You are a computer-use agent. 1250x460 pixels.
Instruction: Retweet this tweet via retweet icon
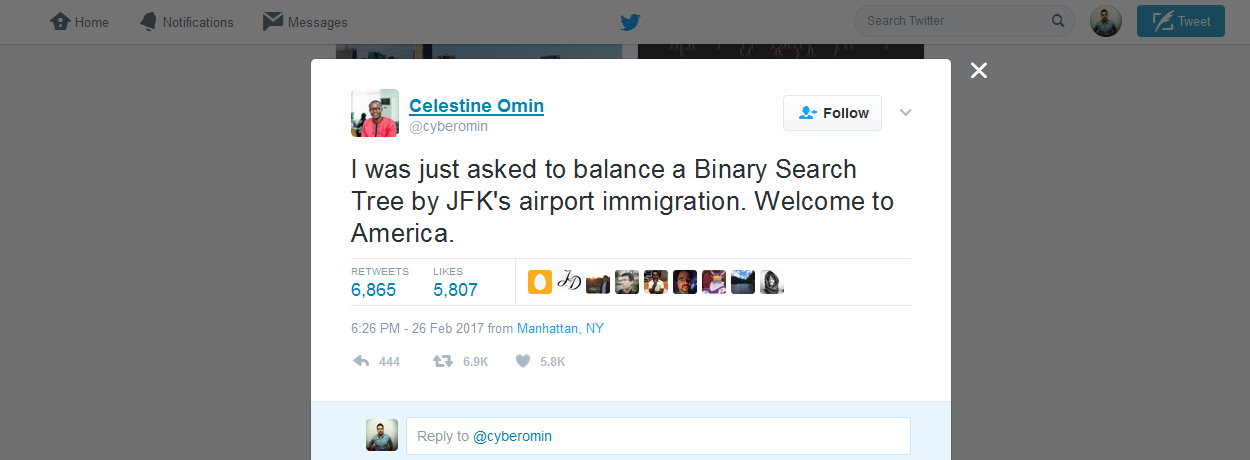coord(442,361)
